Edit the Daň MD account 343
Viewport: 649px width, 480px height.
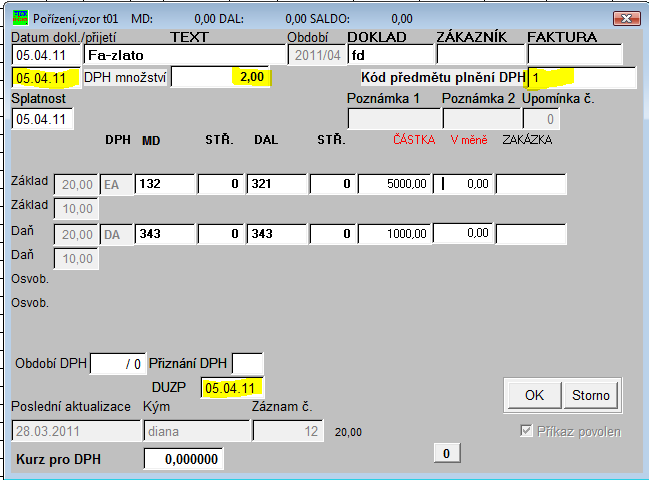pyautogui.click(x=165, y=234)
